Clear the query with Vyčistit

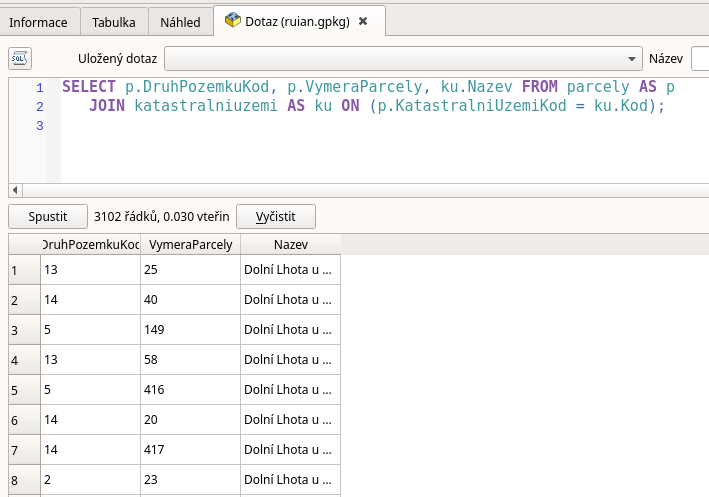276,217
